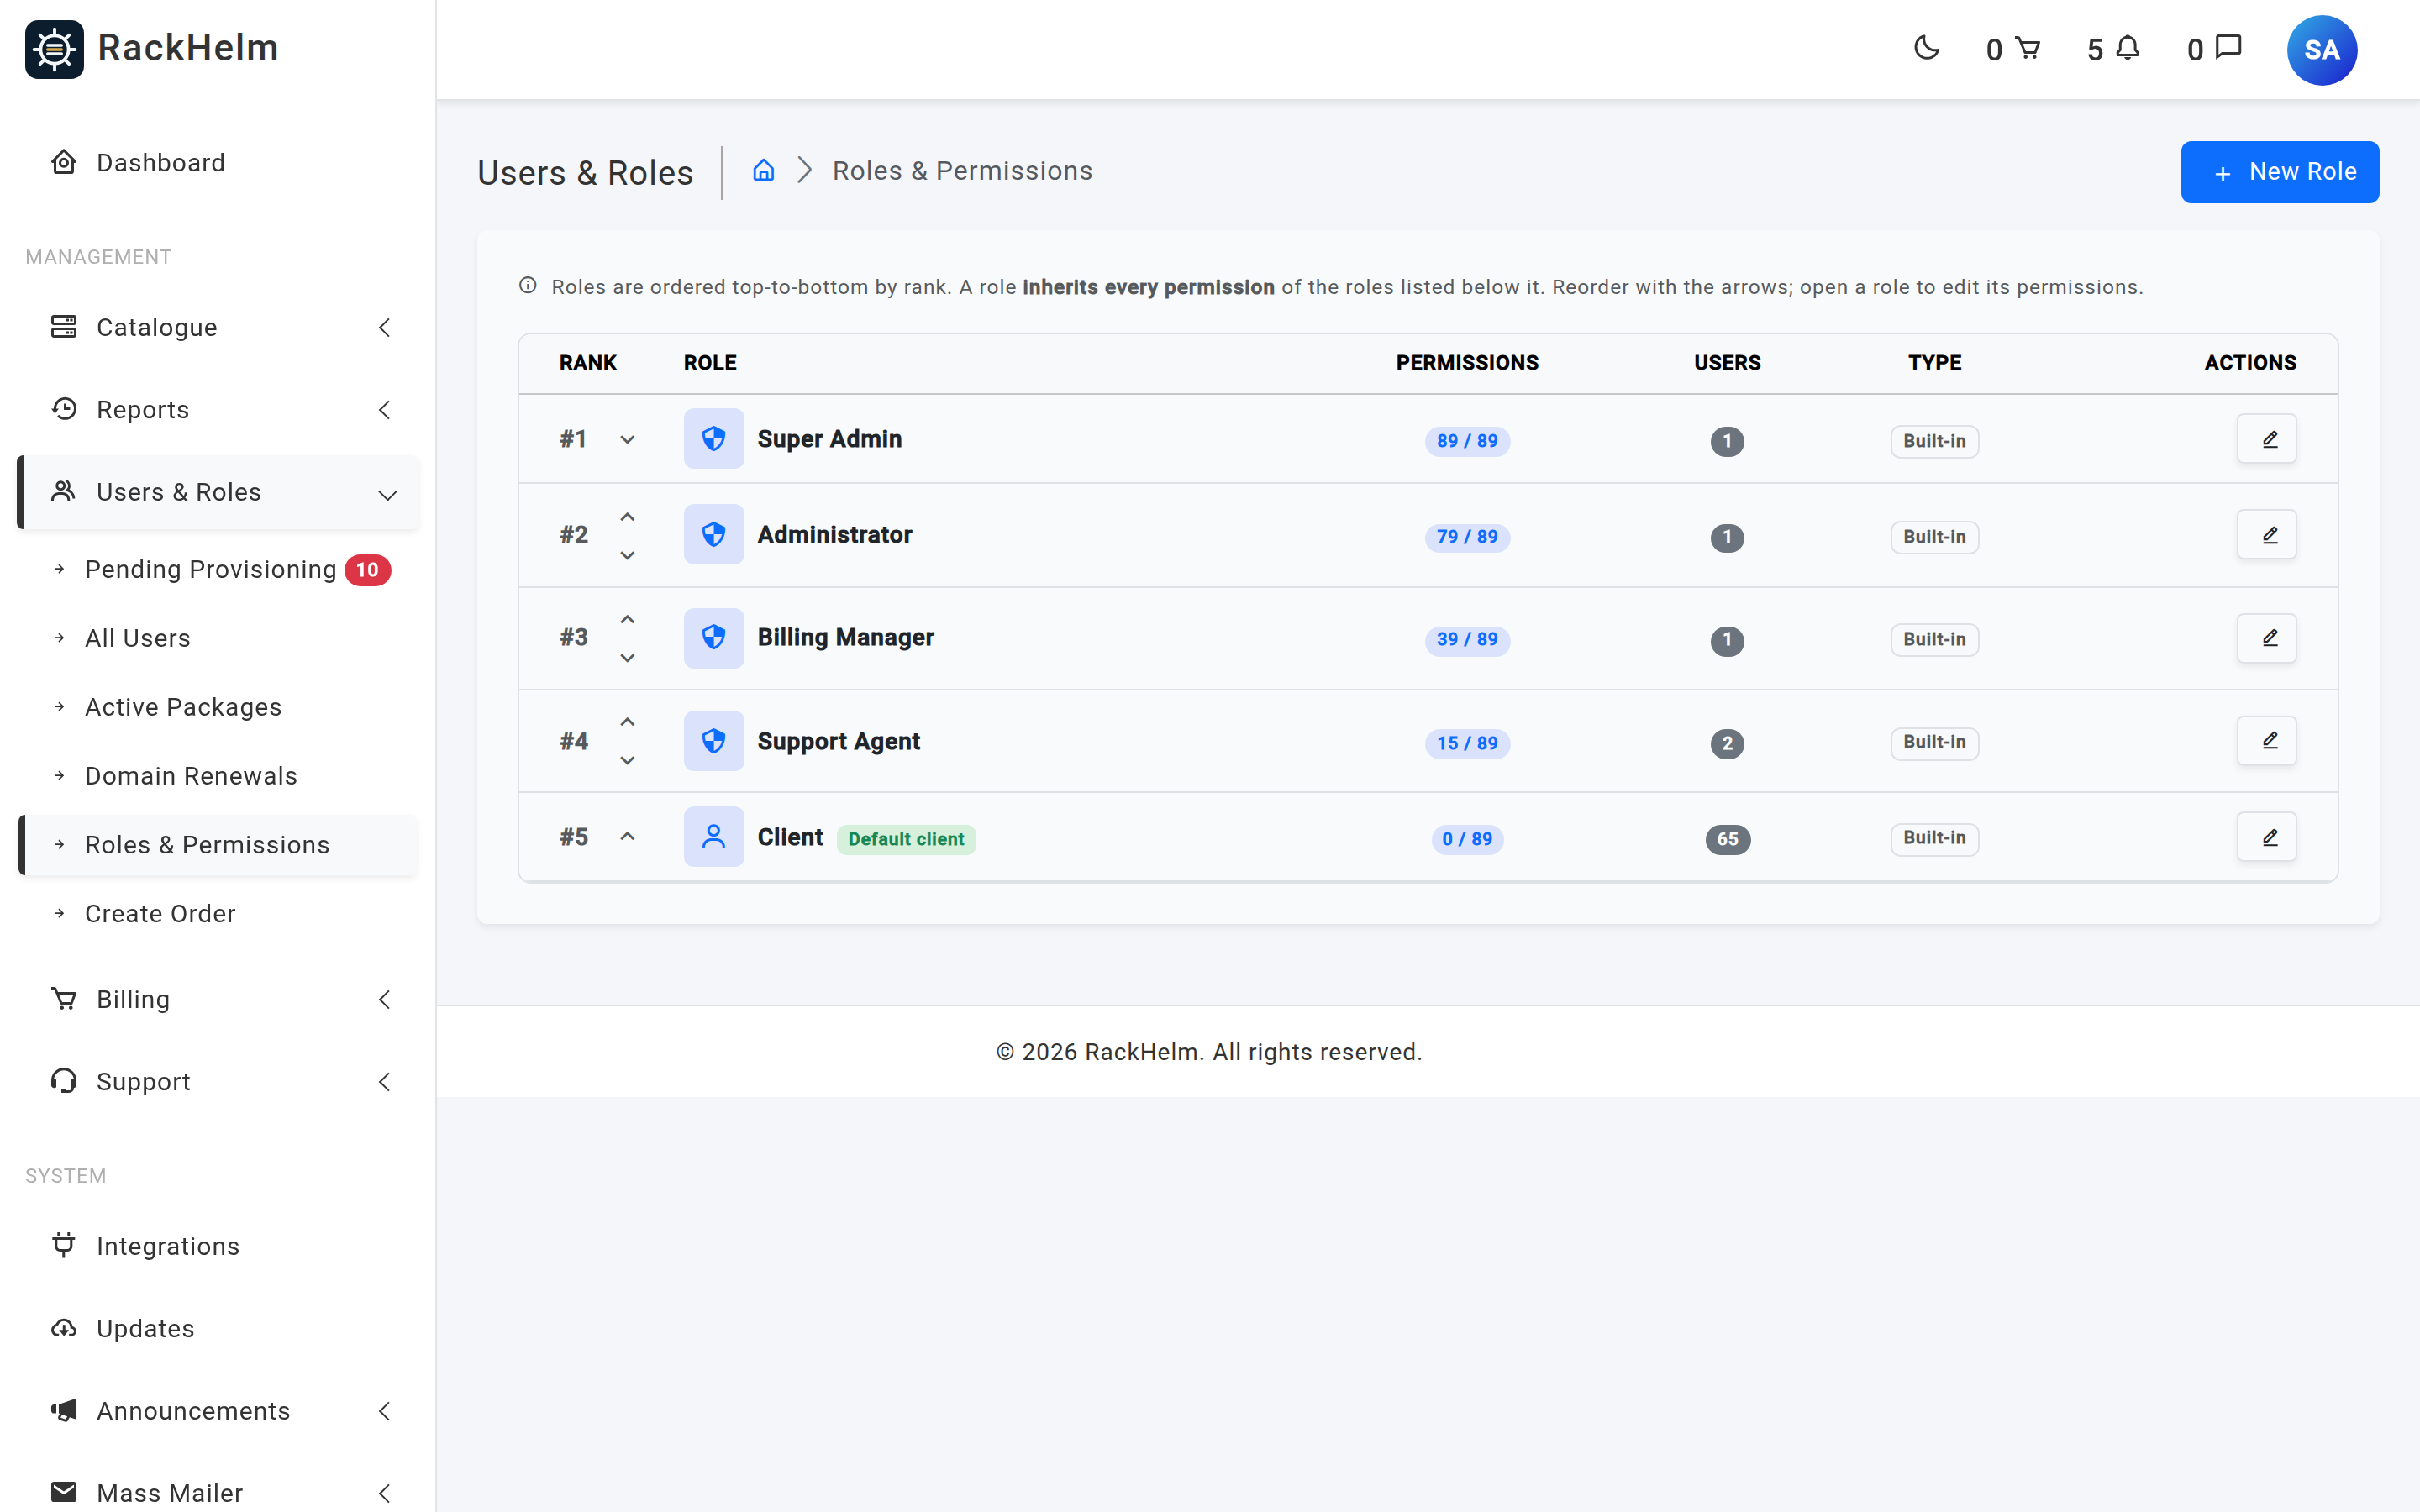
Task: Open notifications bell icon
Action: 2128,48
